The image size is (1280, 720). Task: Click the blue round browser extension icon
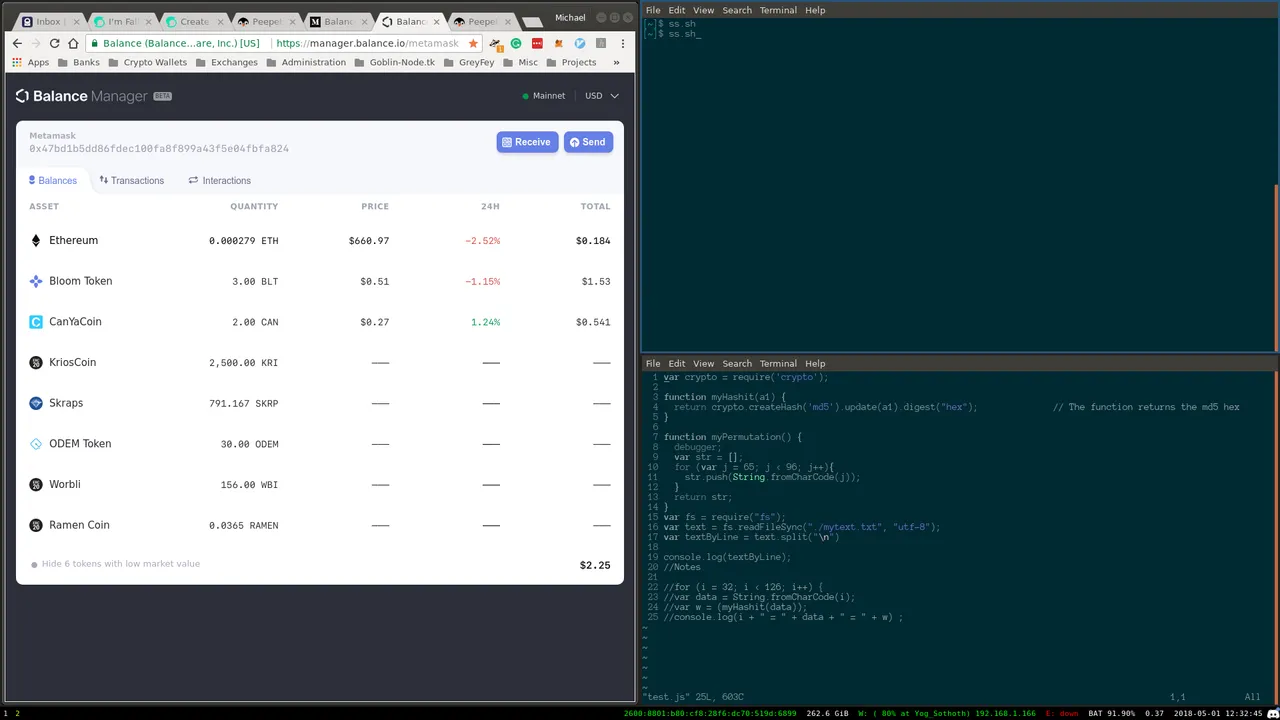580,43
